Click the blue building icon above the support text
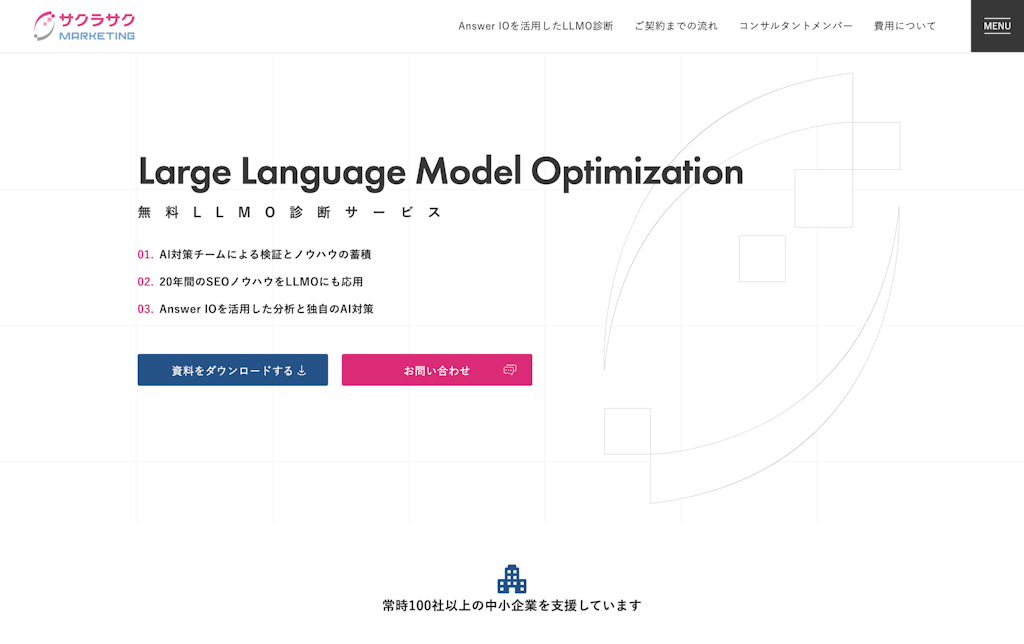This screenshot has width=1024, height=644. [x=512, y=578]
